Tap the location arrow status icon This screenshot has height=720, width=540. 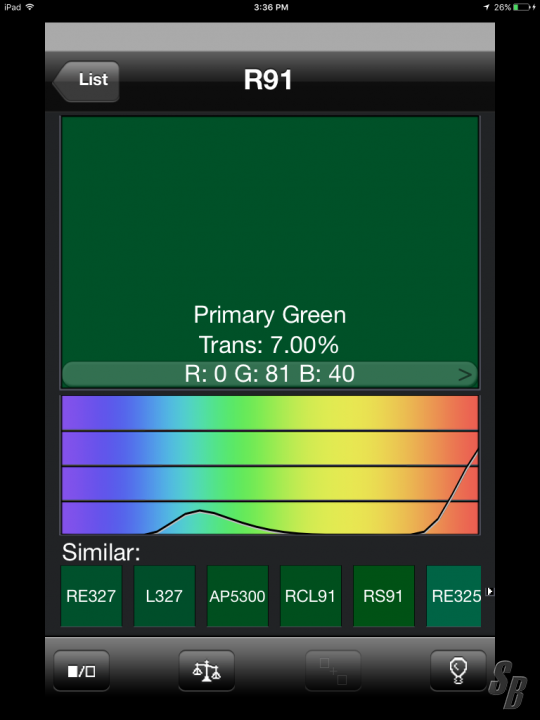(486, 7)
